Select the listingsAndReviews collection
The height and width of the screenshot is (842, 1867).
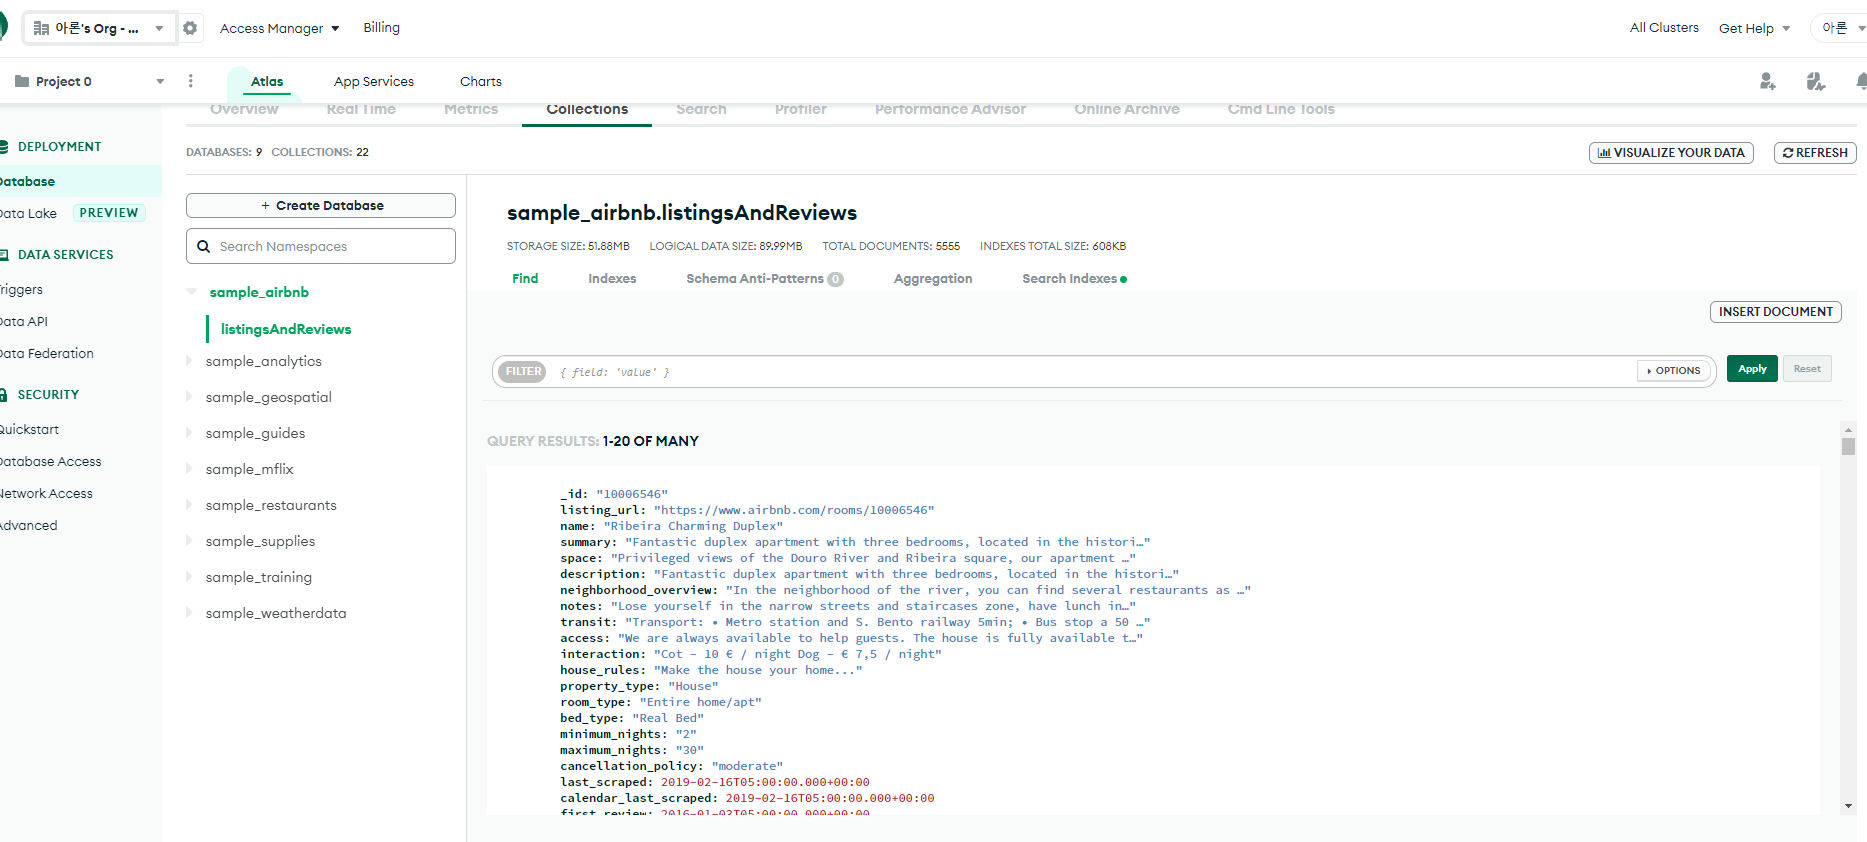tap(286, 329)
